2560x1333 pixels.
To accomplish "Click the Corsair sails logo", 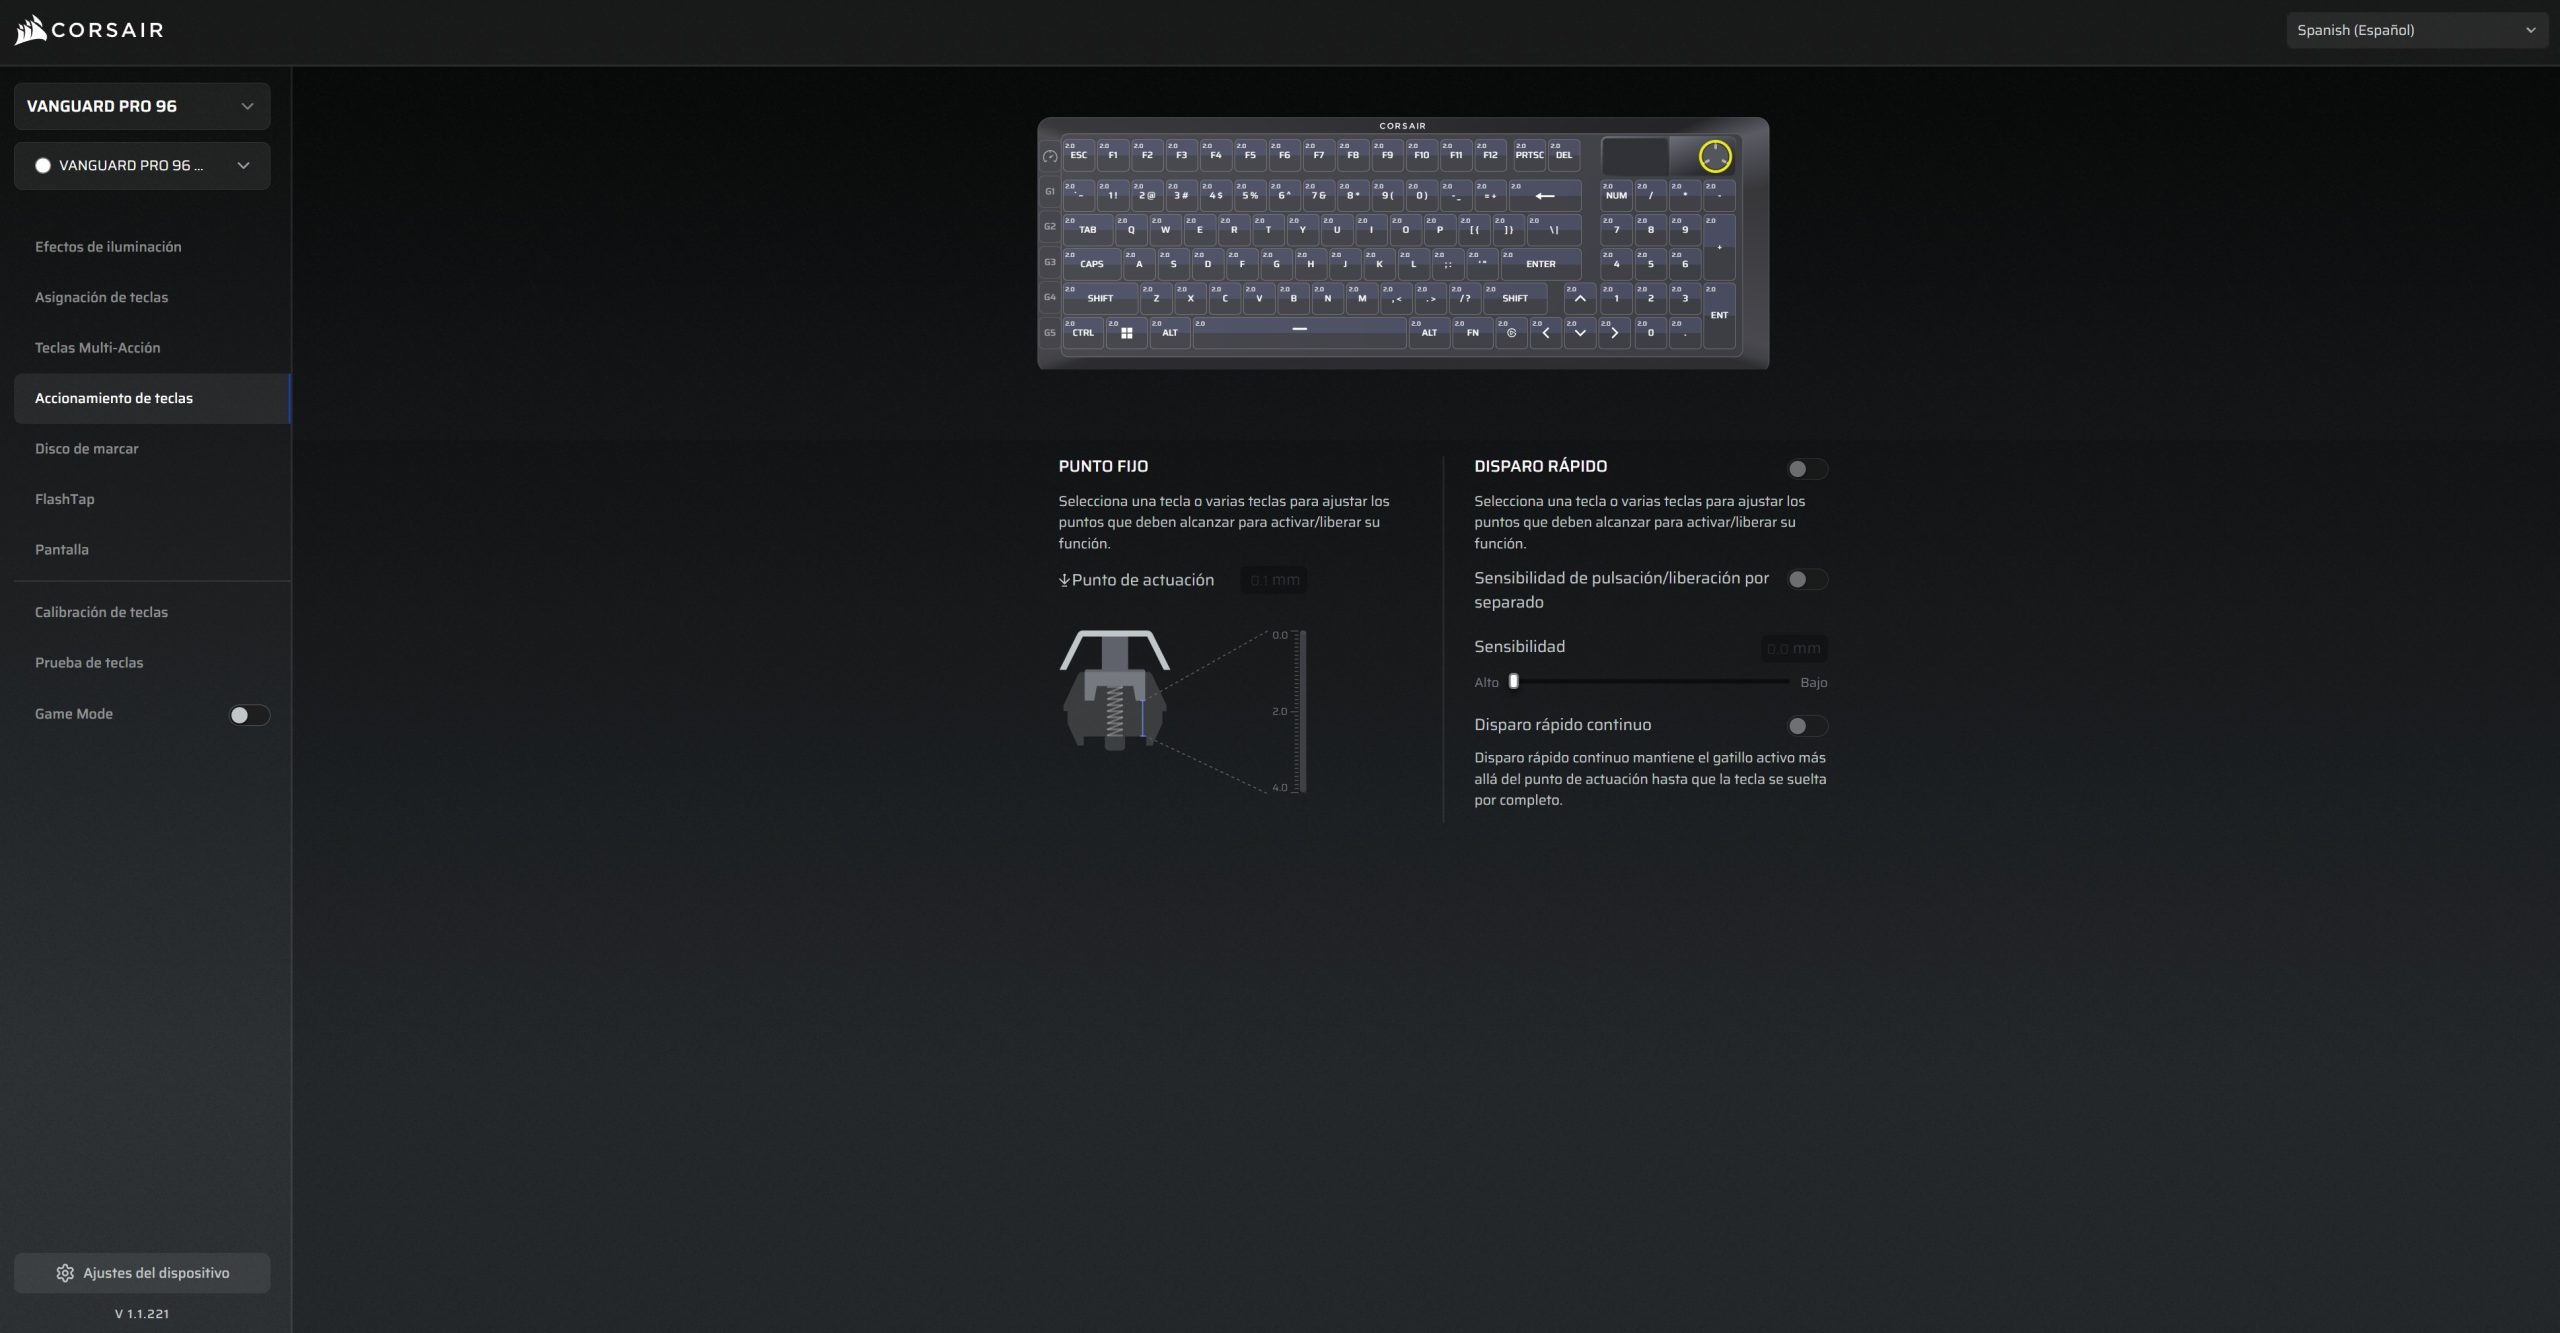I will click(x=31, y=31).
